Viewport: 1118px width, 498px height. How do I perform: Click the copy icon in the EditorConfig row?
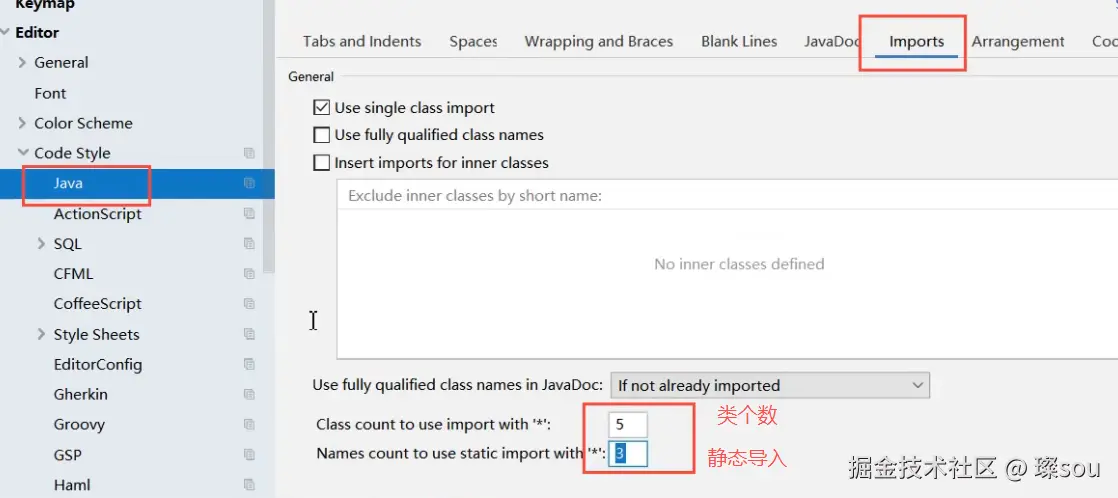point(249,364)
